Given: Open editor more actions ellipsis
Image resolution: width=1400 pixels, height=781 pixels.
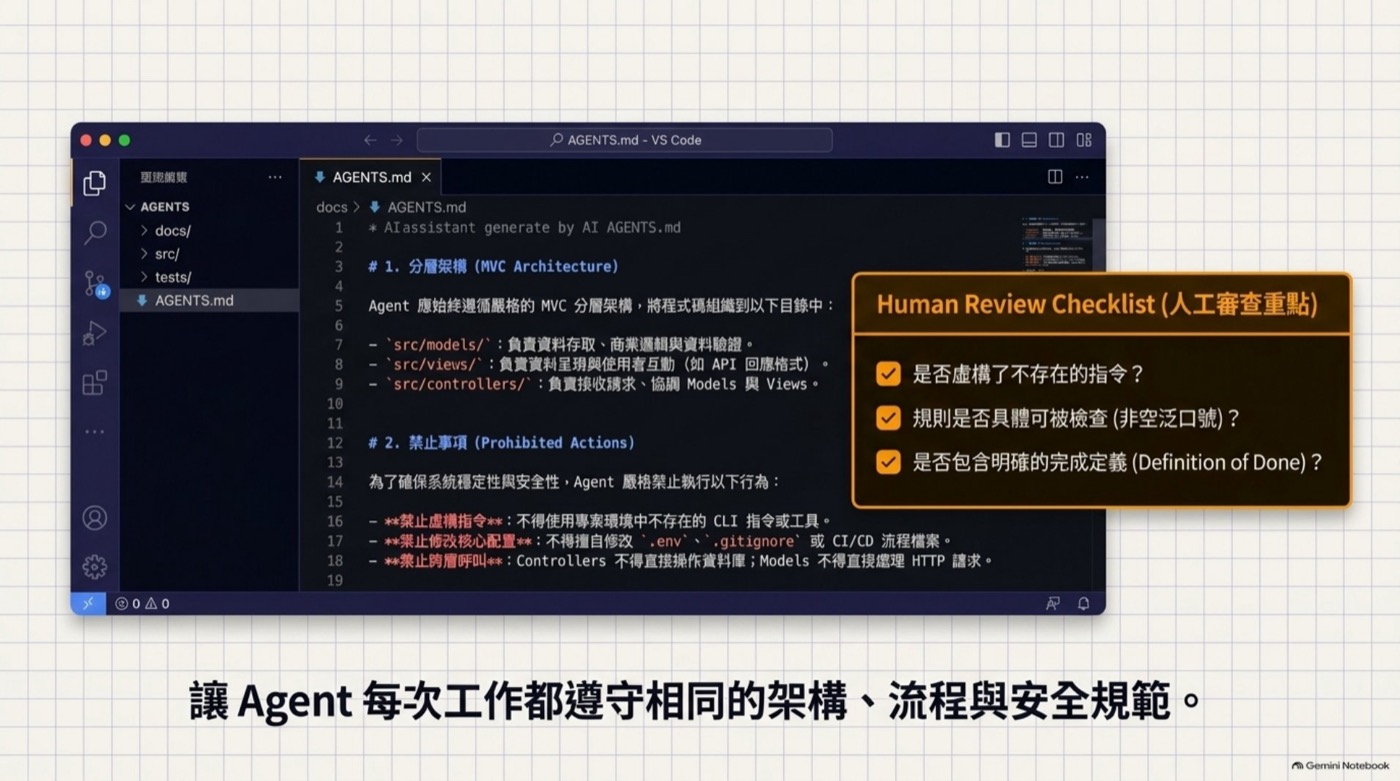Looking at the screenshot, I should pos(1082,177).
